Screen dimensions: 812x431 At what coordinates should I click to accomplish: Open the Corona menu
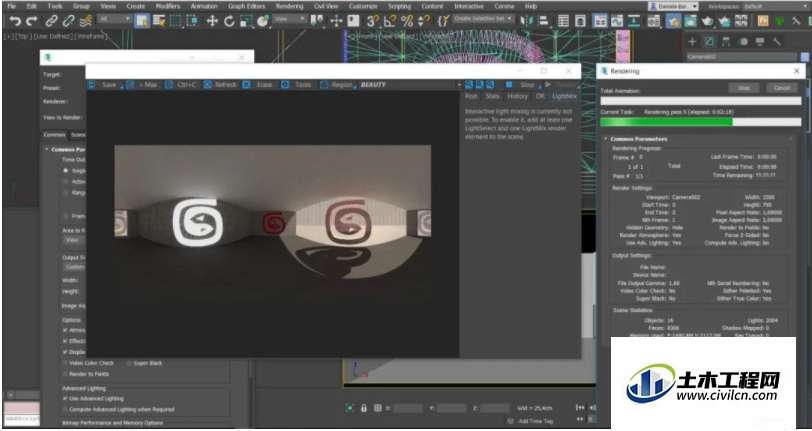click(503, 6)
